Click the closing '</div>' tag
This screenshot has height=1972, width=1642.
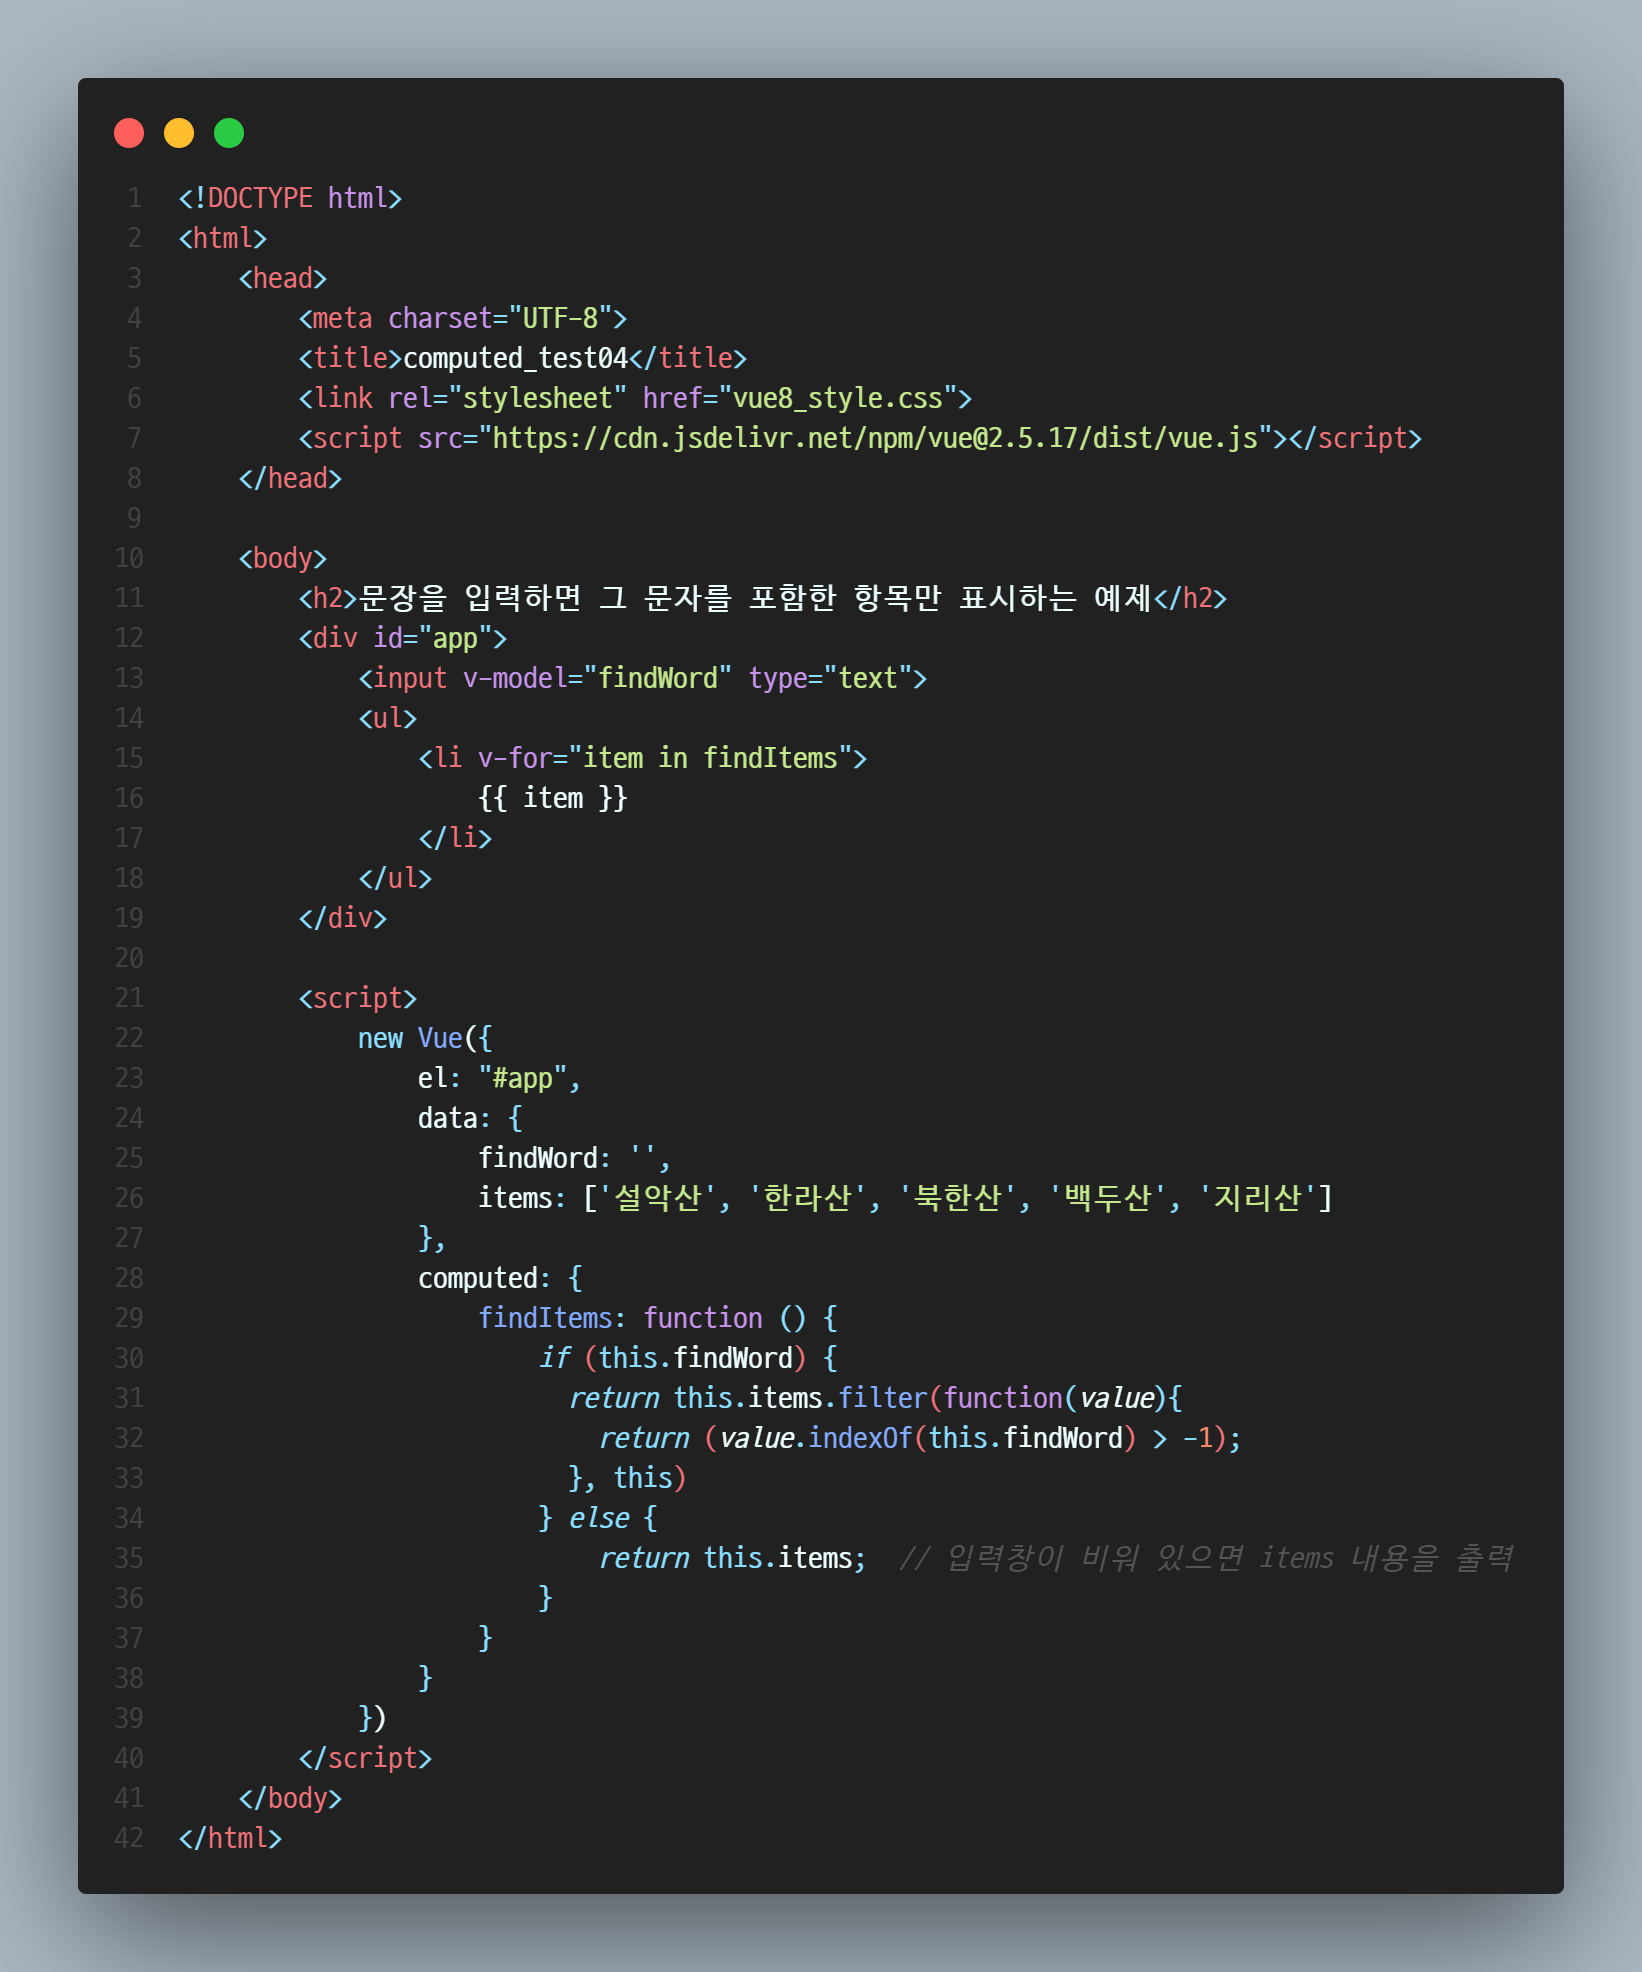click(x=343, y=918)
